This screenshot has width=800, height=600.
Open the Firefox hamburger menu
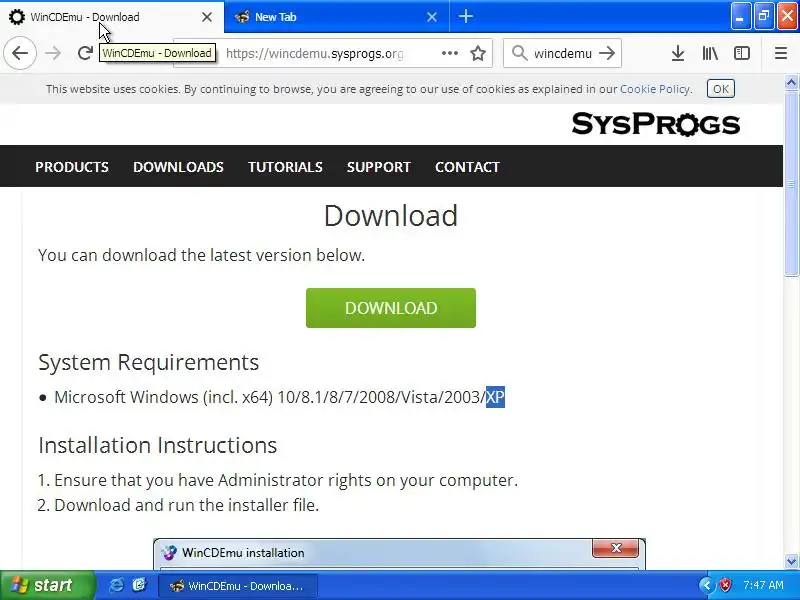pos(781,53)
